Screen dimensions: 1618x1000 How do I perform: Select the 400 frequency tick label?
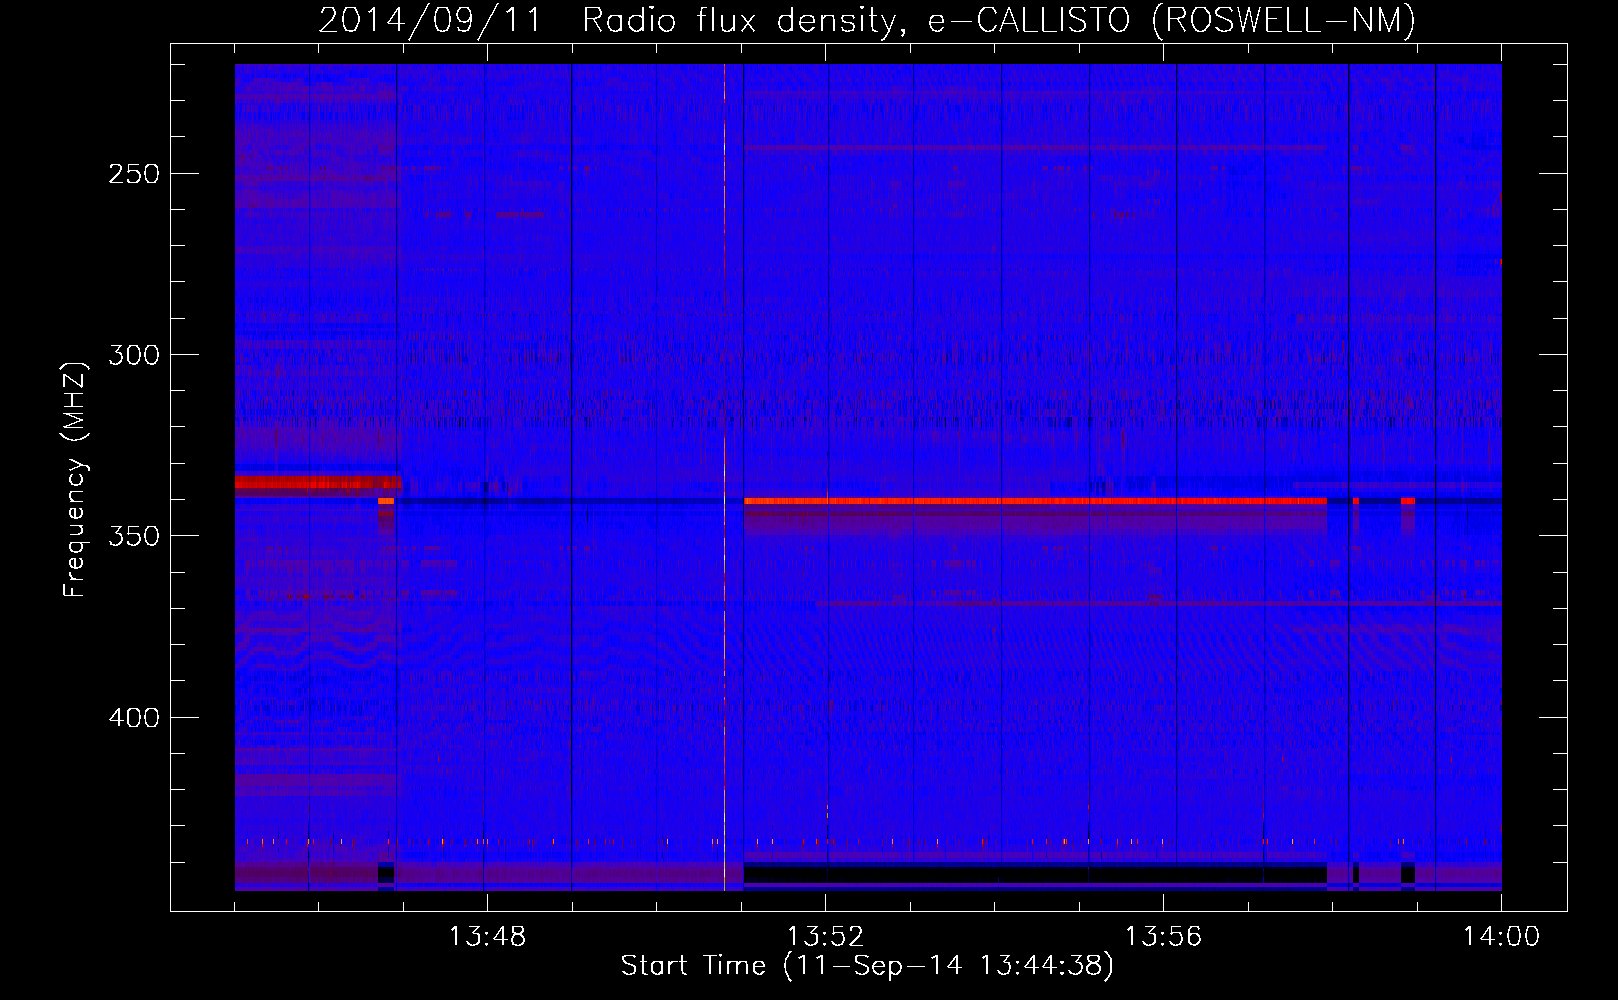point(134,718)
